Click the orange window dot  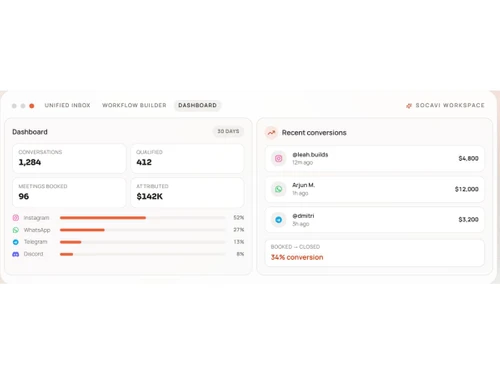32,106
